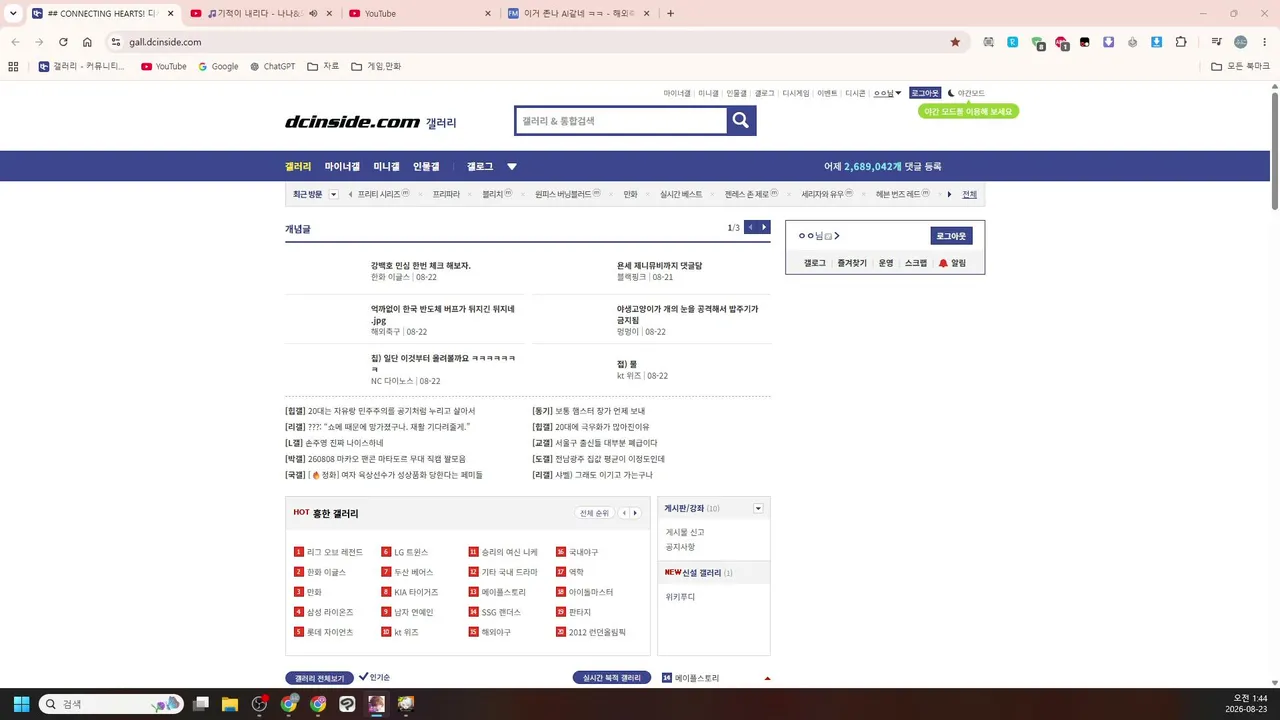This screenshot has width=1280, height=720.
Task: Open new gallery 위키푸디
Action: click(680, 596)
